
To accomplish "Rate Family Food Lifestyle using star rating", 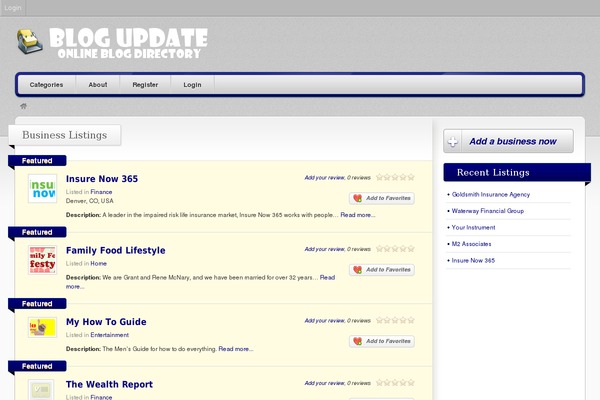I will click(395, 249).
